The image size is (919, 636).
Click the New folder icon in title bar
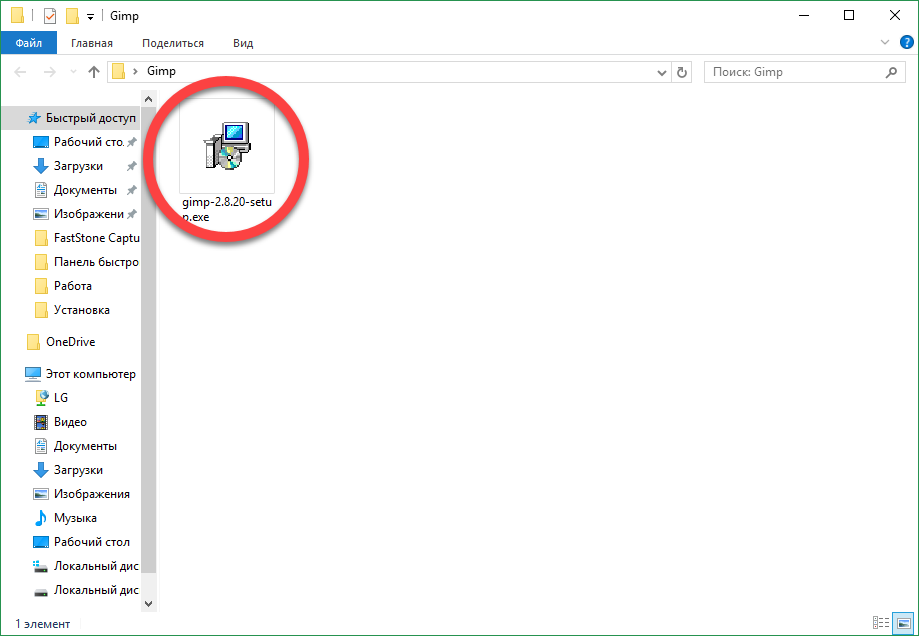click(72, 16)
